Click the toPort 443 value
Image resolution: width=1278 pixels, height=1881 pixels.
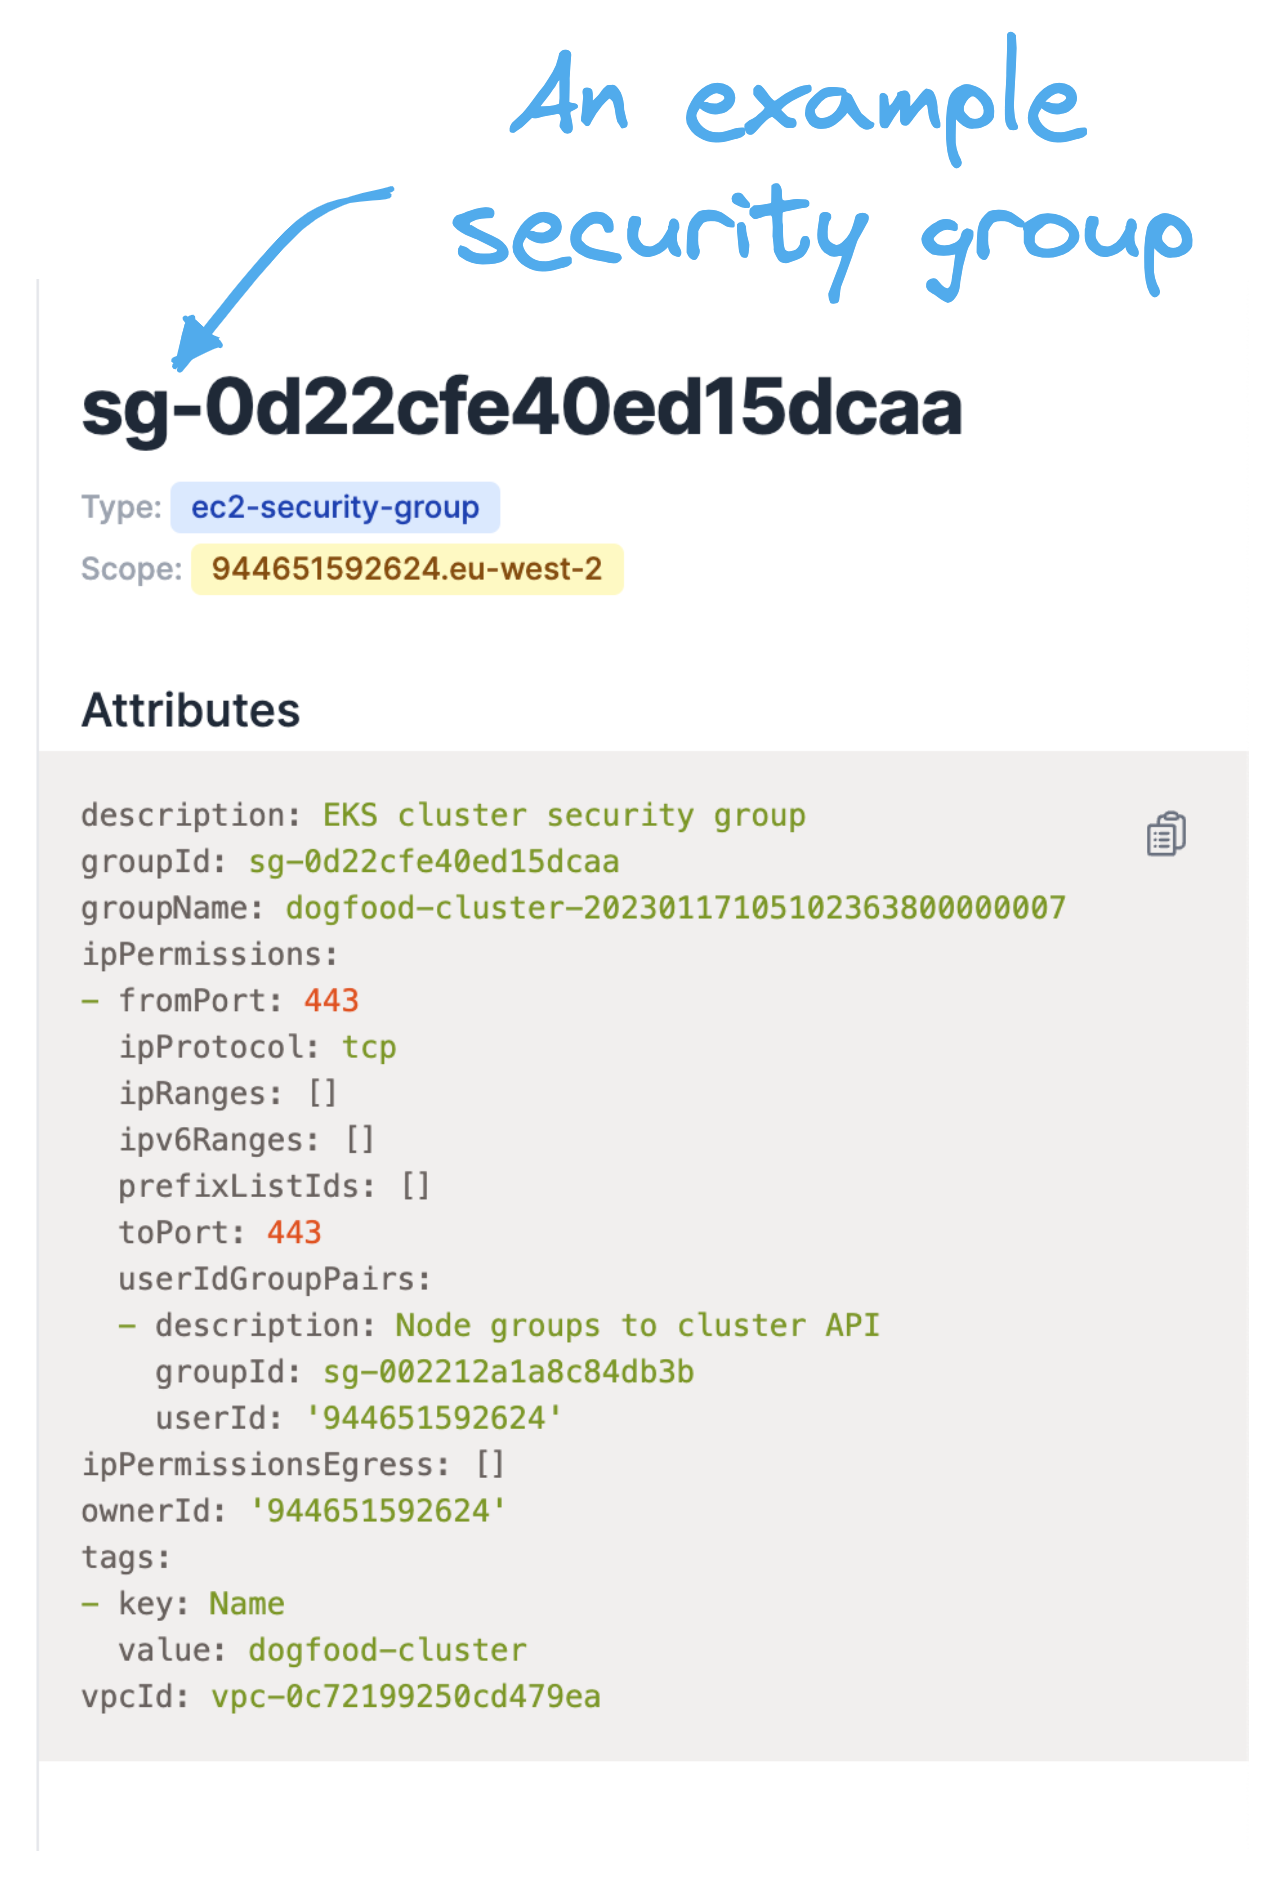pyautogui.click(x=294, y=1233)
